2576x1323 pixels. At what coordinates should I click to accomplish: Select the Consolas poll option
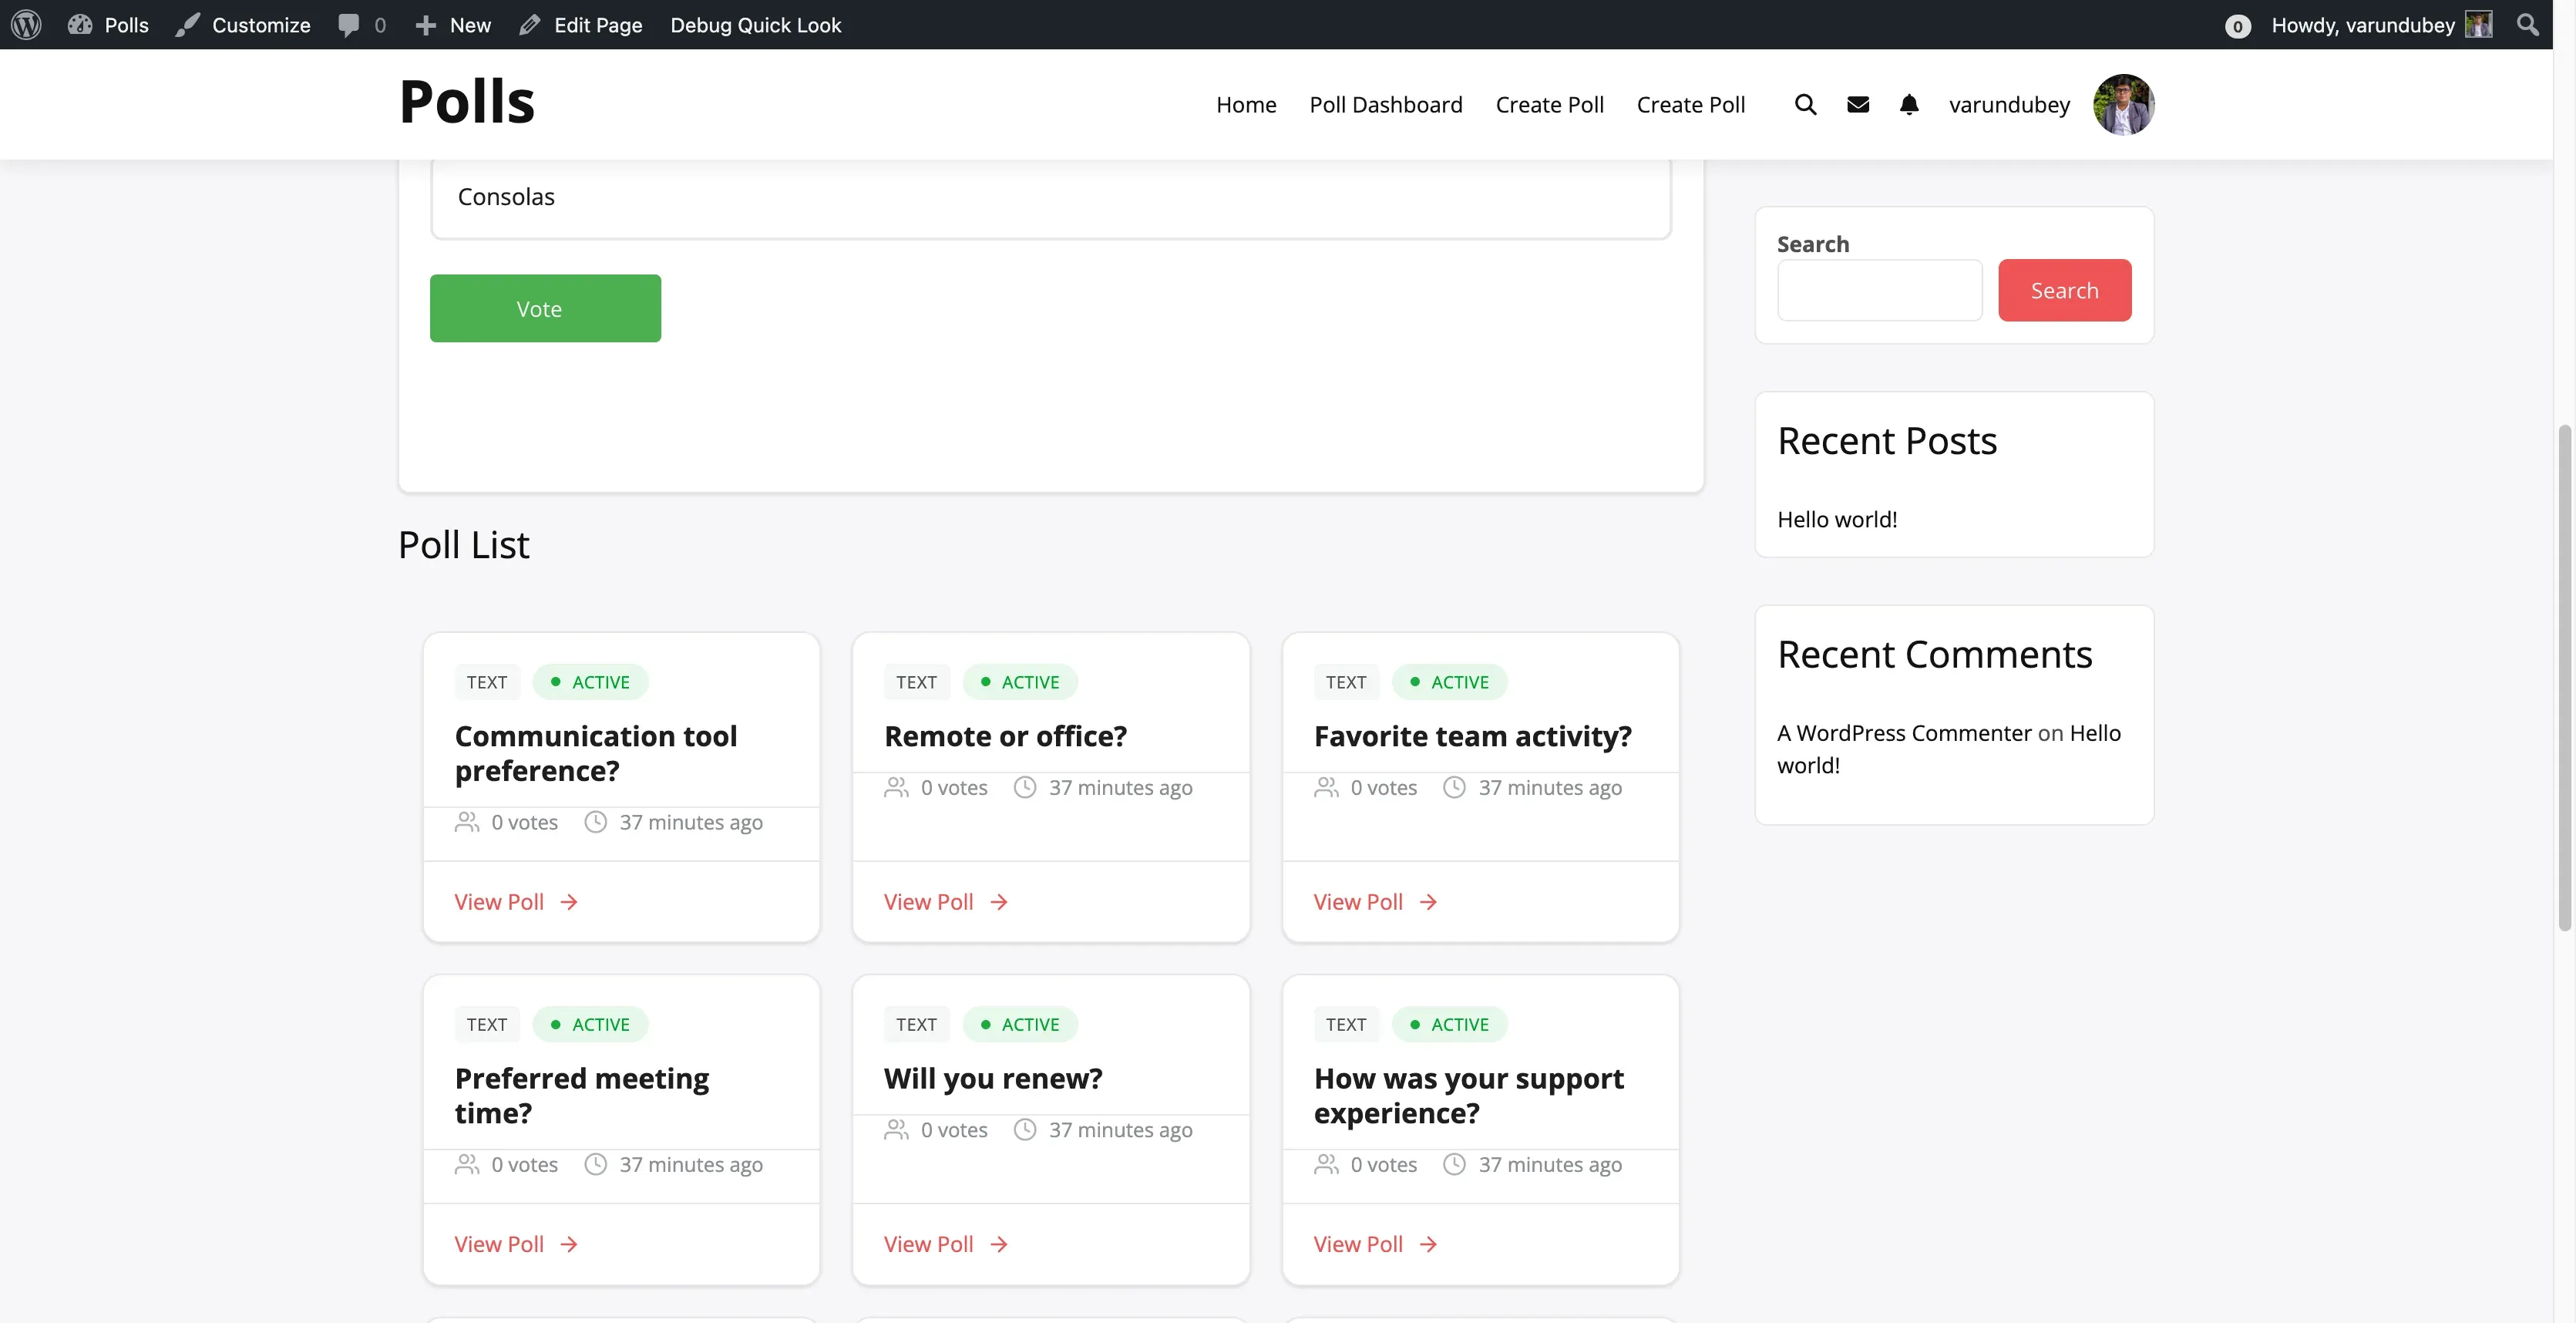pyautogui.click(x=1051, y=198)
